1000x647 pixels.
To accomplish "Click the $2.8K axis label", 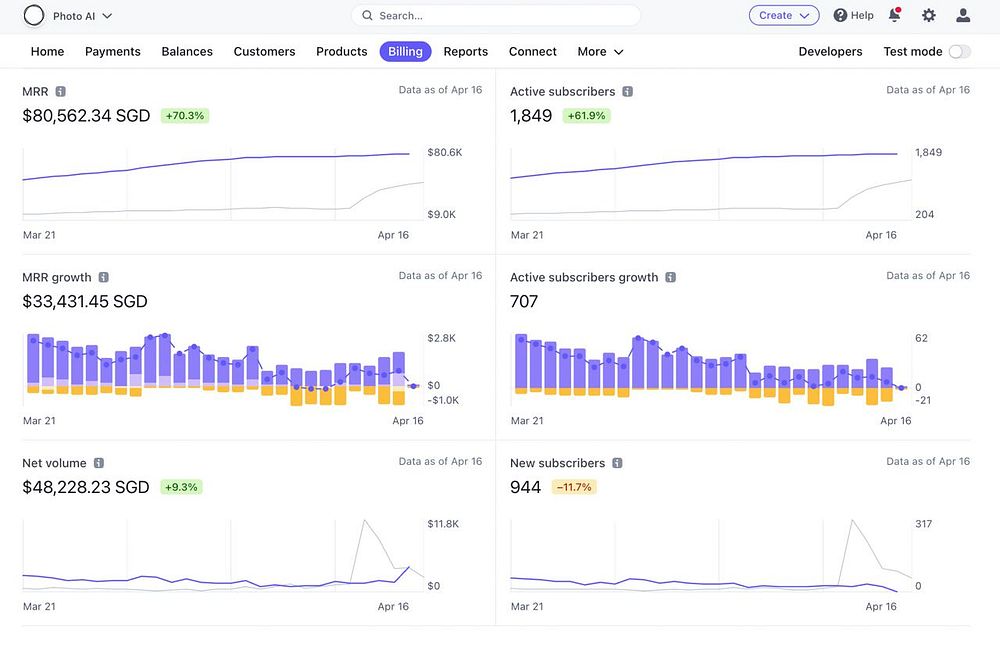I will coord(441,338).
